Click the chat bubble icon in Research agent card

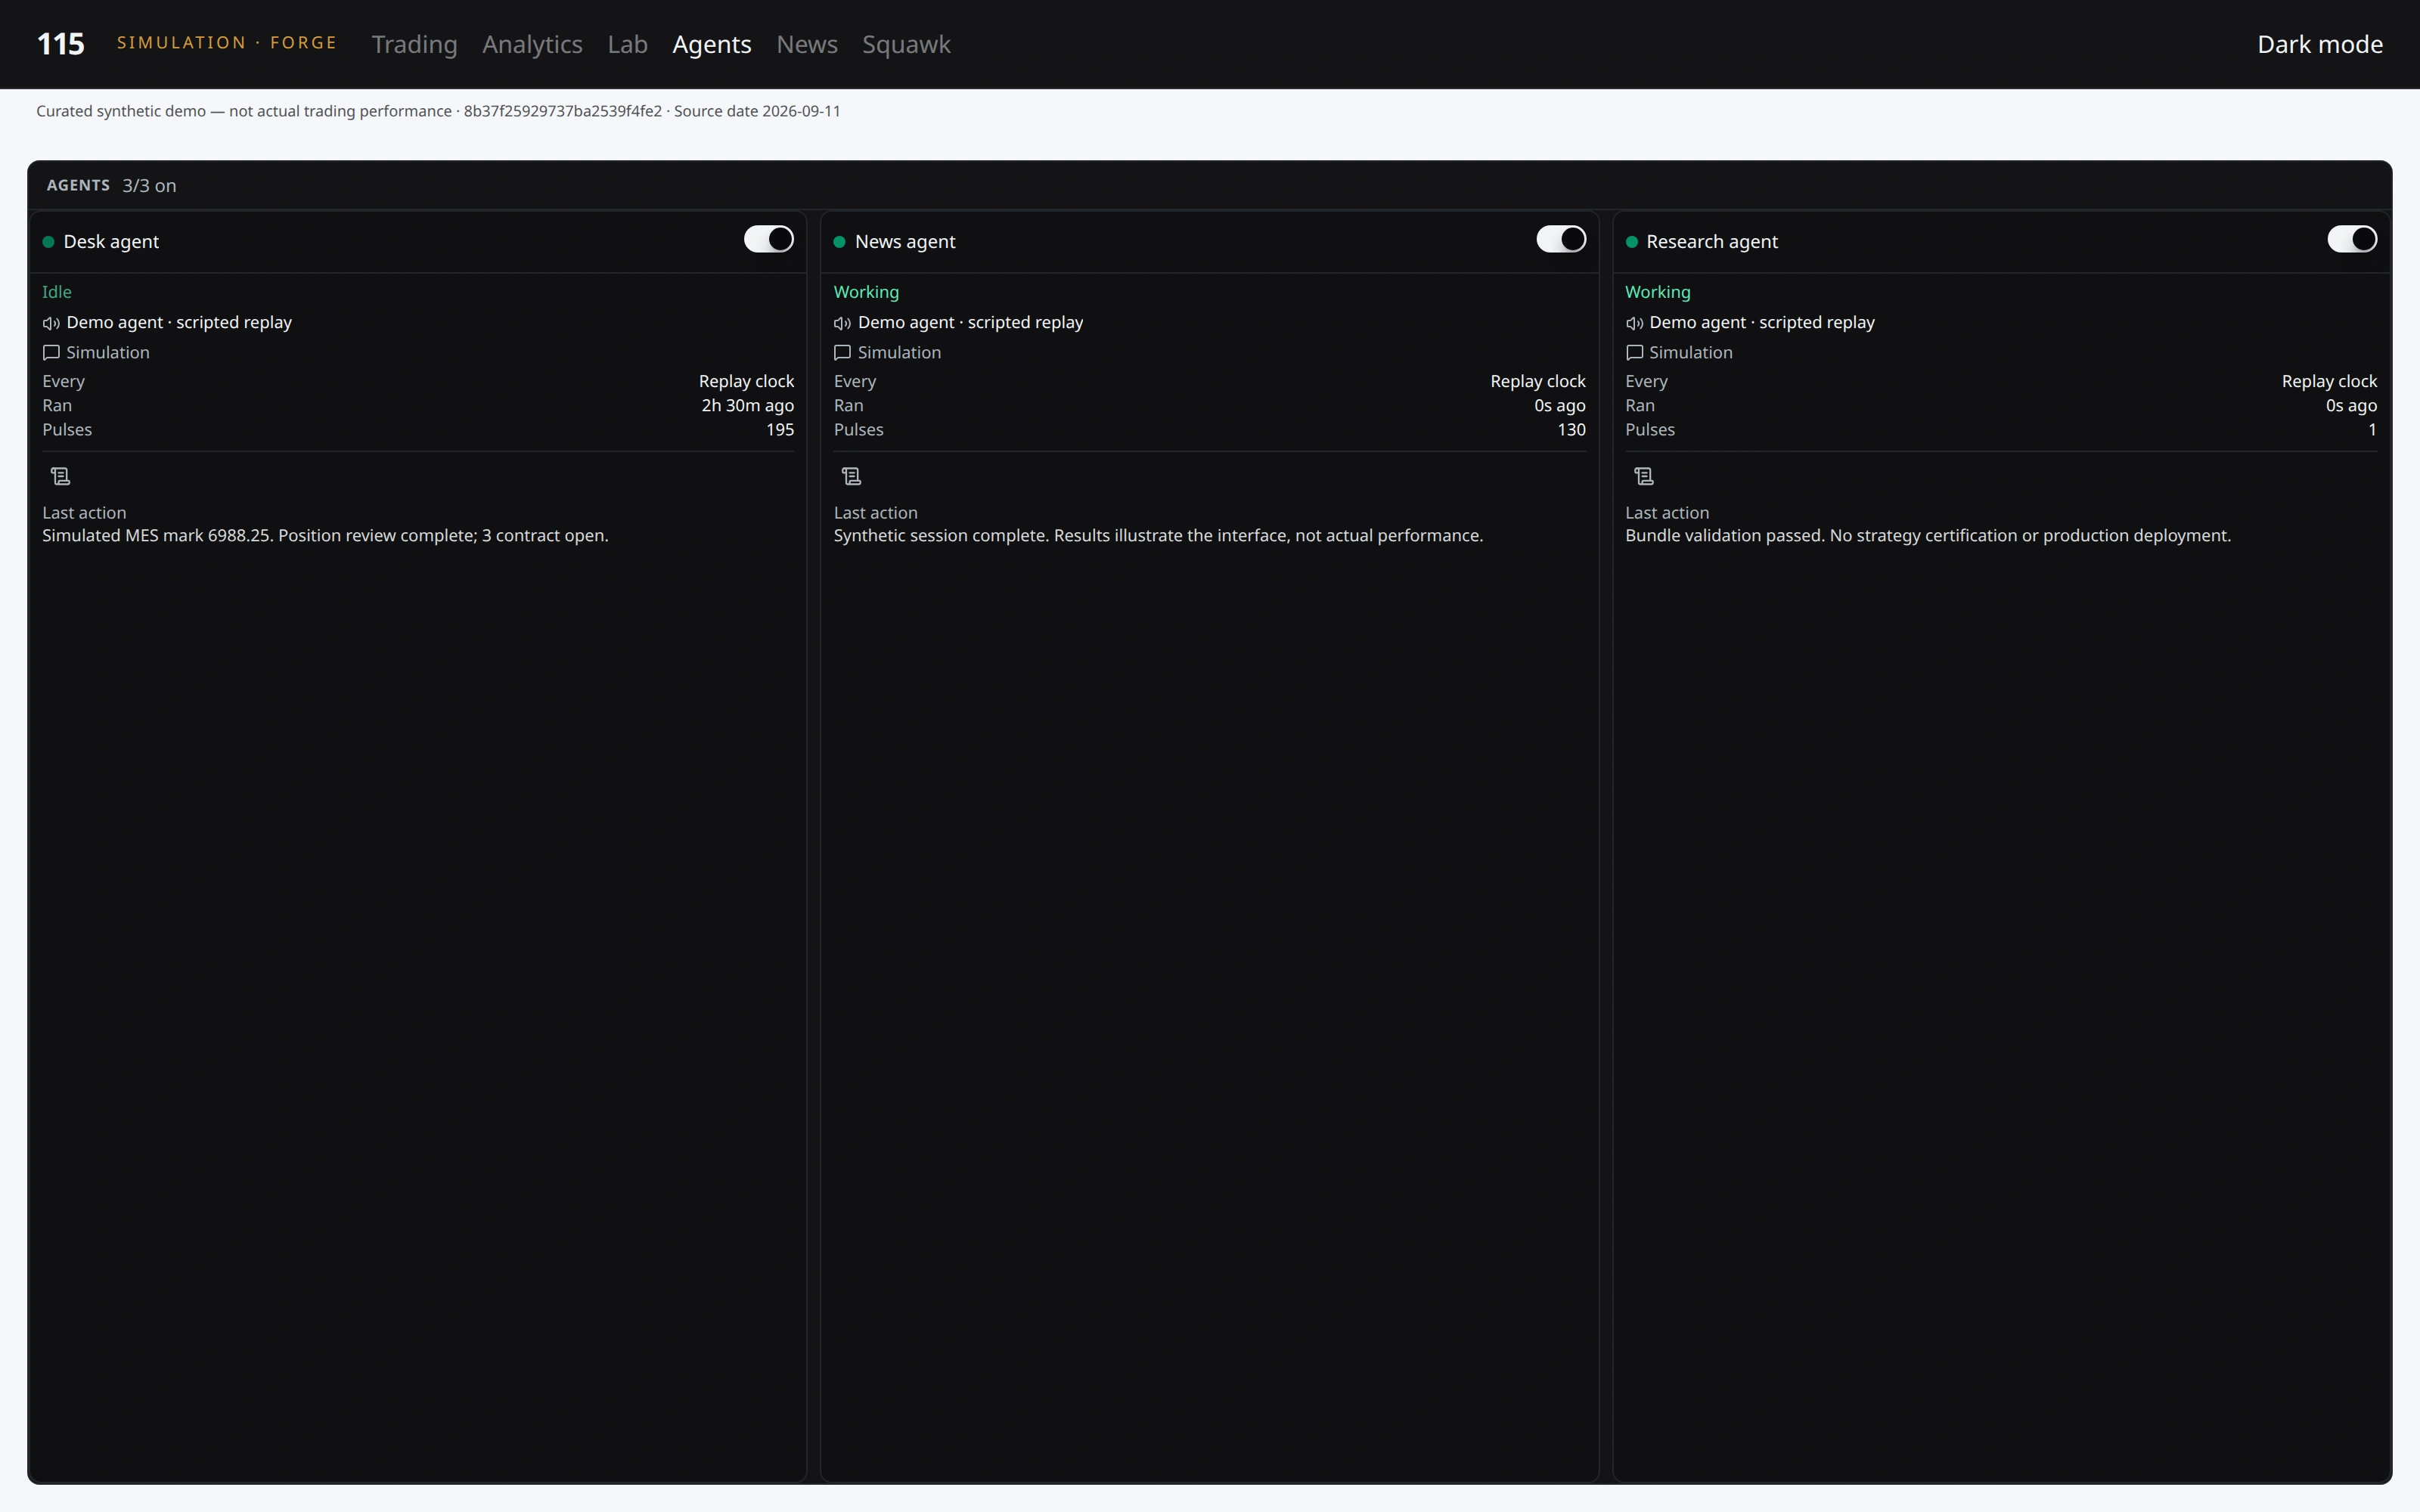pyautogui.click(x=1634, y=353)
